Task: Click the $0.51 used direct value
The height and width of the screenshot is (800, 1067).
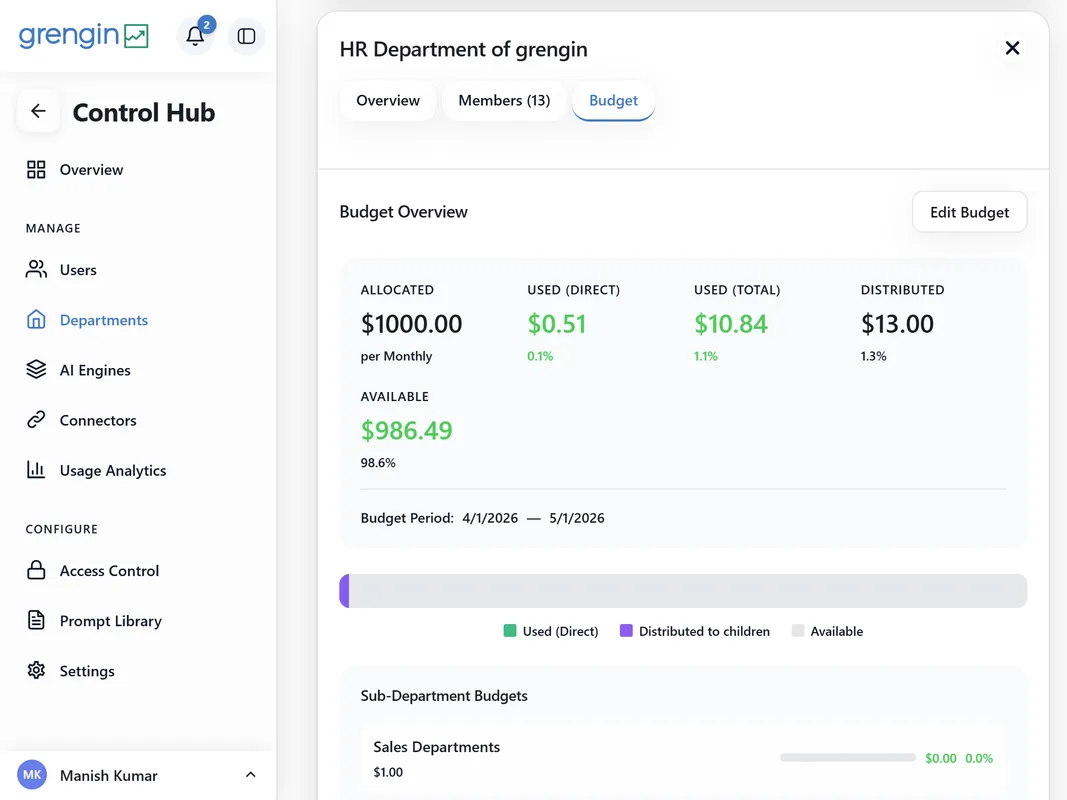Action: [x=557, y=324]
